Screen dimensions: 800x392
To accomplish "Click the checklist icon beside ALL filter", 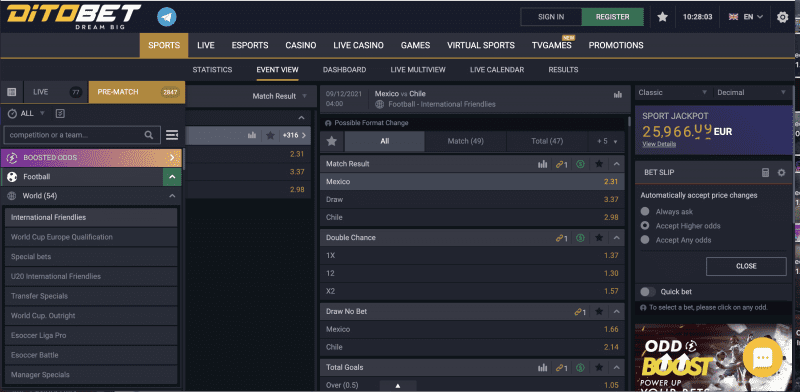I will (60, 113).
